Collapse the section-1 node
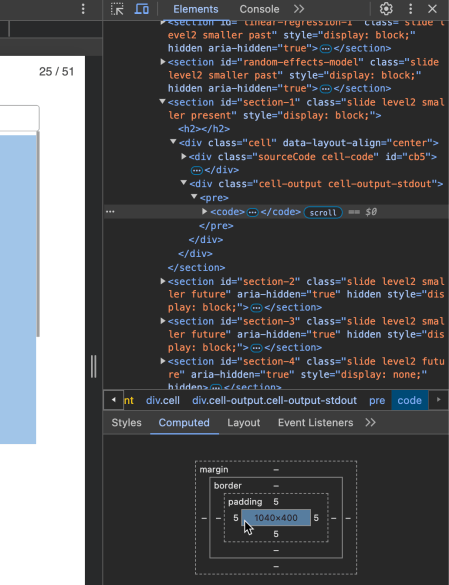 pyautogui.click(x=162, y=101)
